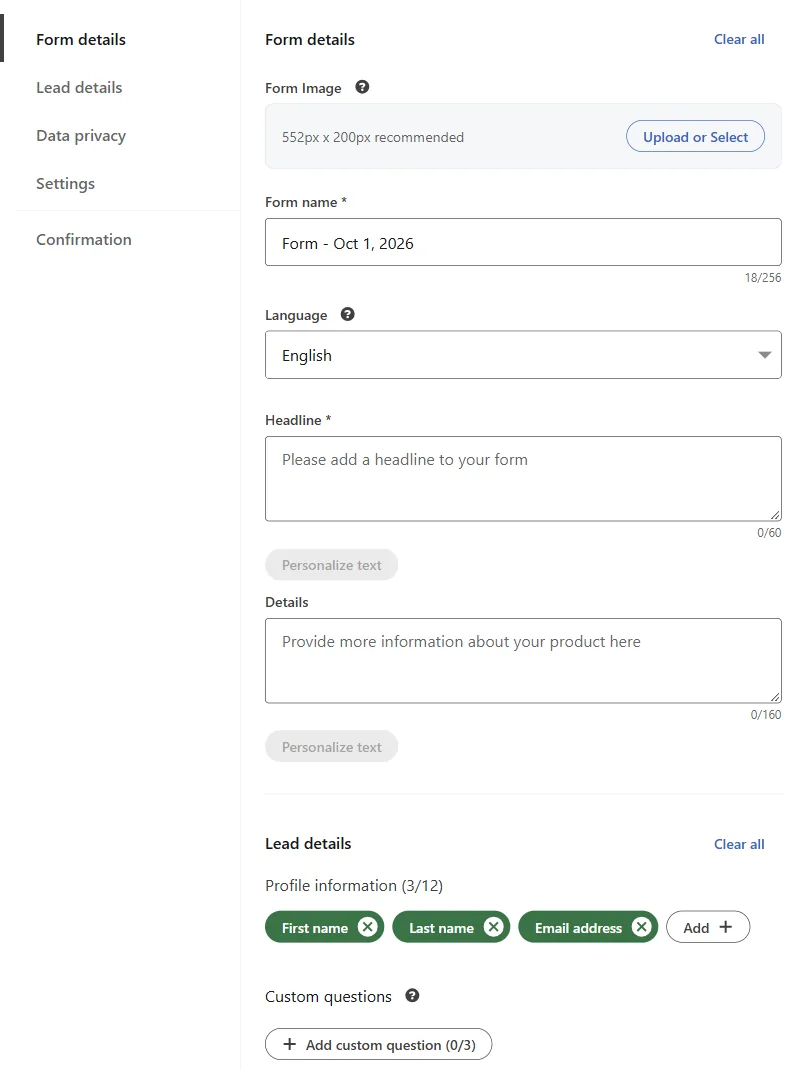
Task: Click the Language dropdown arrow
Action: coord(765,355)
